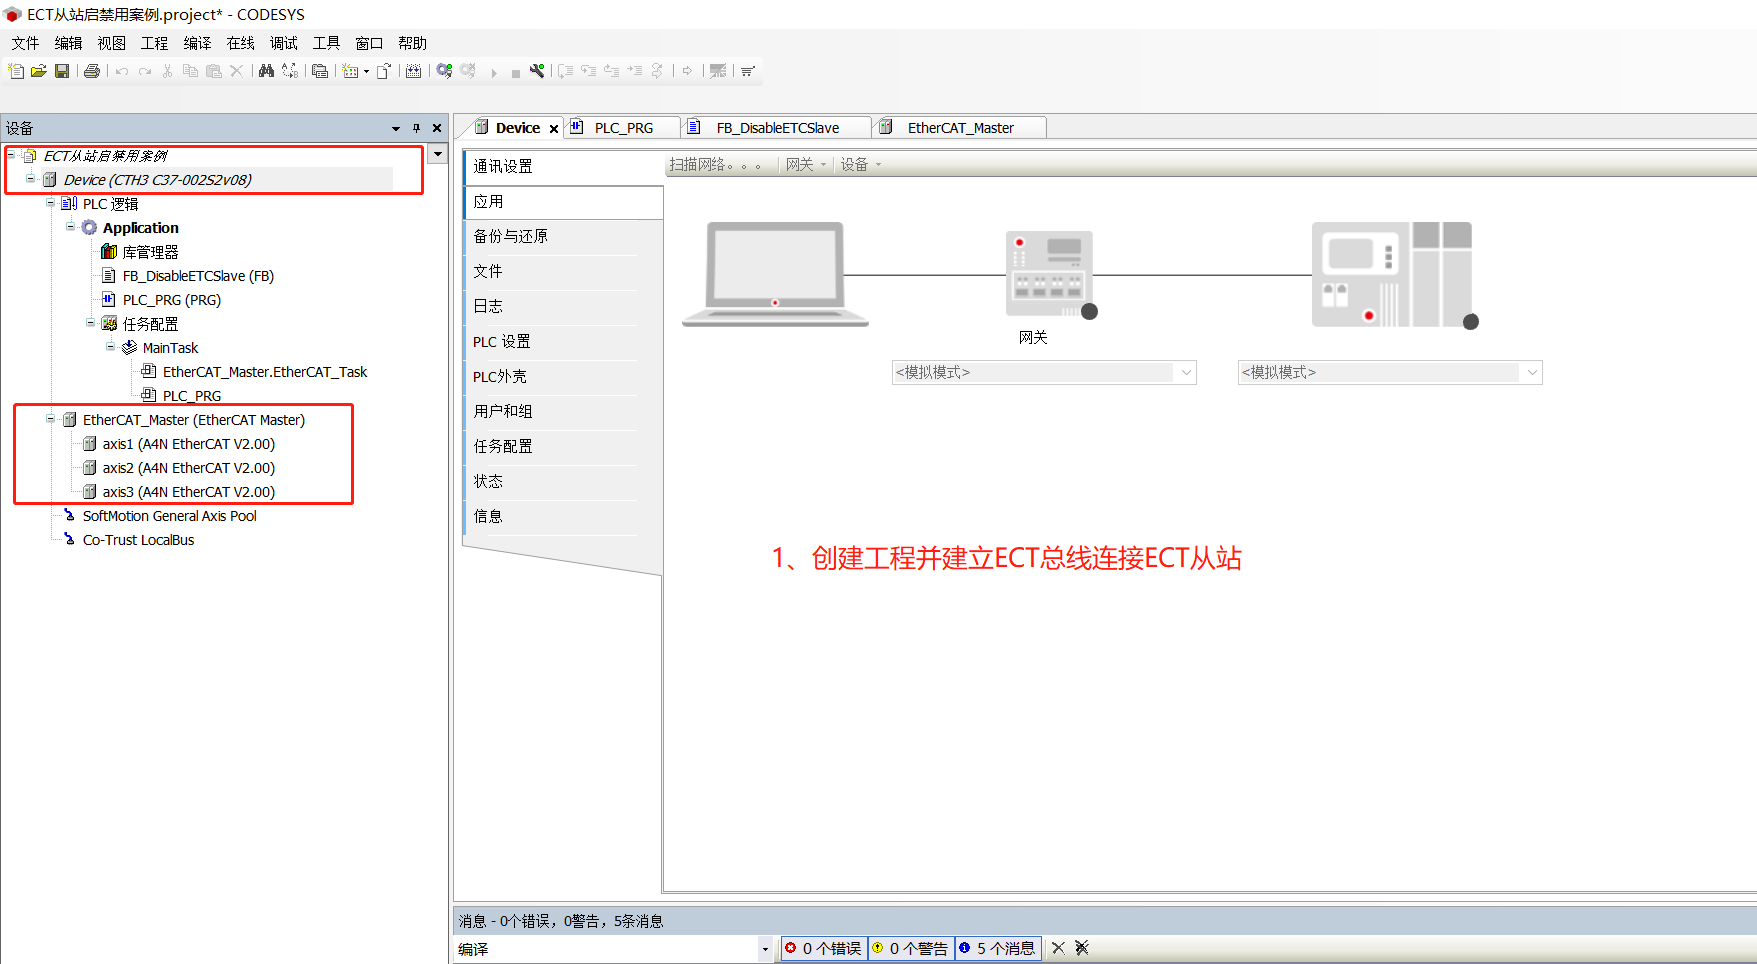Open the 调试 menu
This screenshot has height=964, width=1757.
click(284, 43)
